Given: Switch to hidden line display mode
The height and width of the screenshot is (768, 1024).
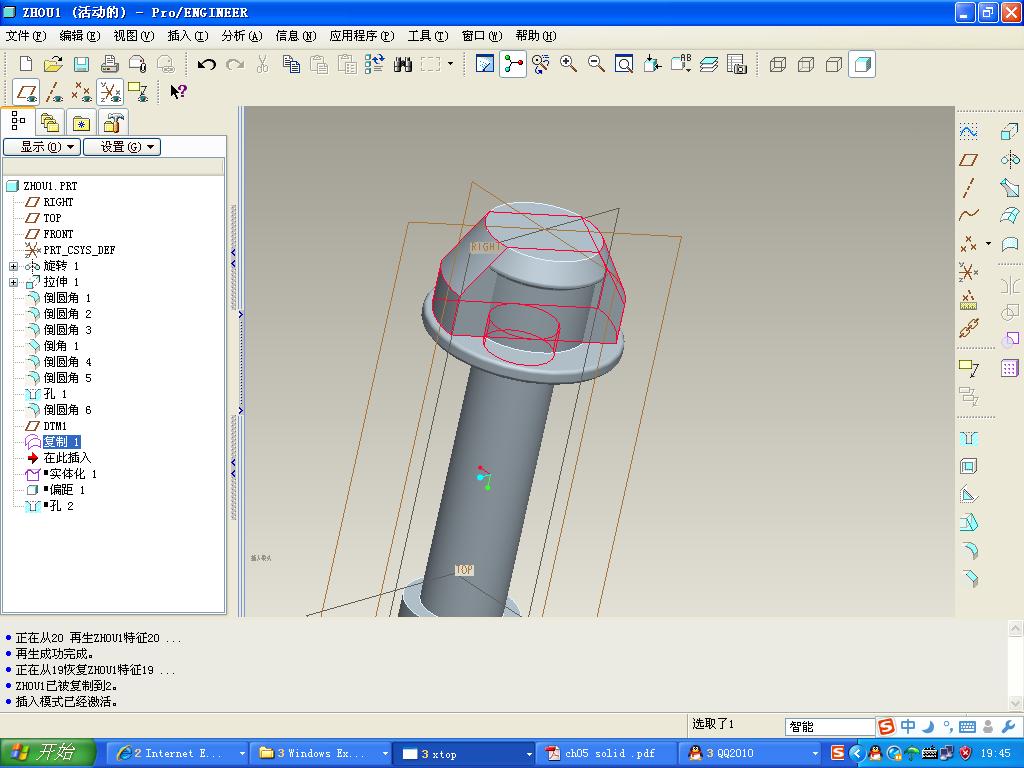Looking at the screenshot, I should (x=806, y=64).
